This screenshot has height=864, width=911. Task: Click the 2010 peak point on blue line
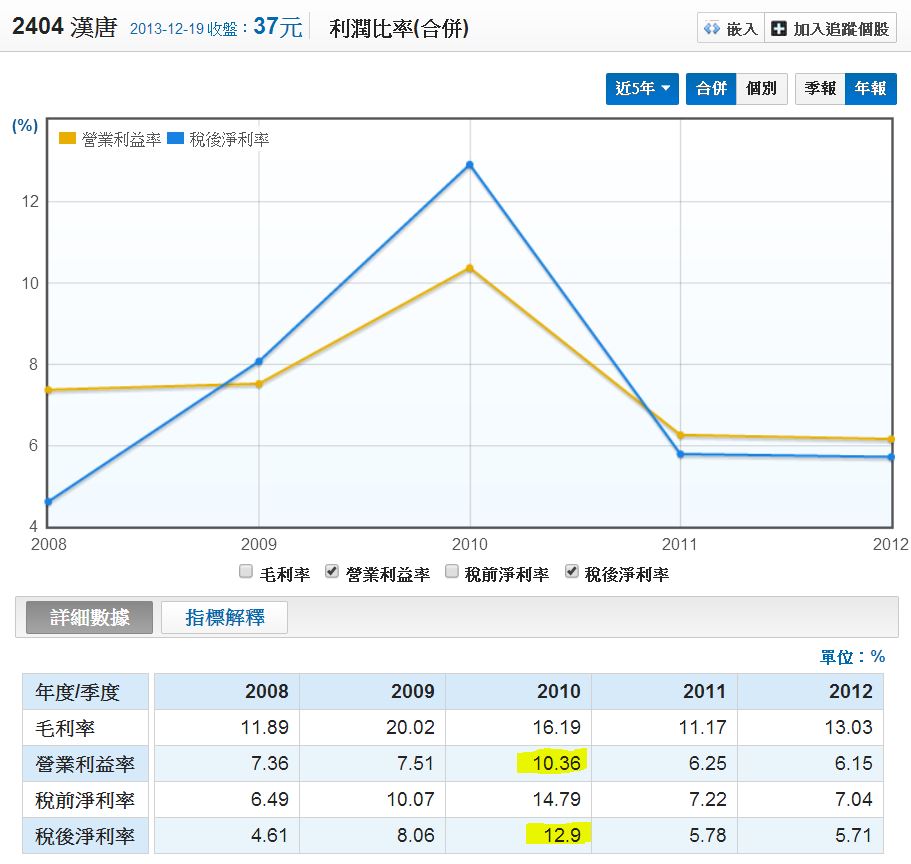(469, 165)
